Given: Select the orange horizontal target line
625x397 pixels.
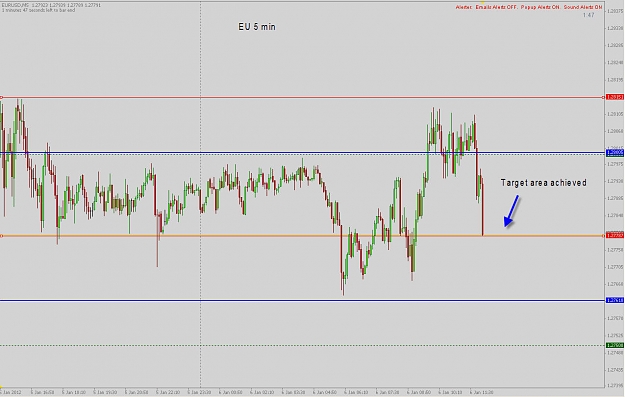Looking at the screenshot, I should coord(302,236).
